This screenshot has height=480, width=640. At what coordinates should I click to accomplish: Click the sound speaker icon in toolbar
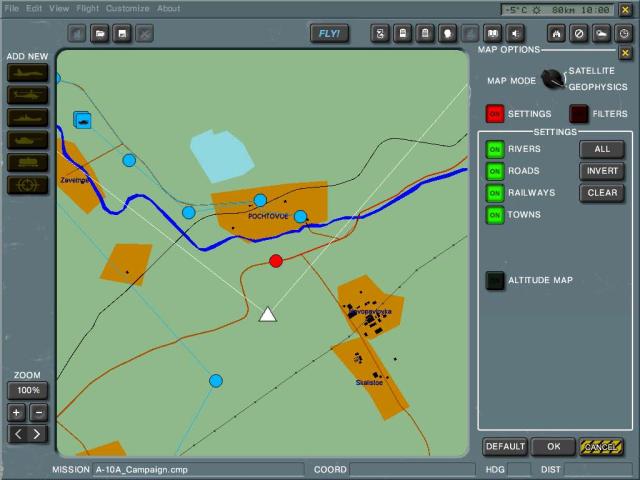coord(515,34)
